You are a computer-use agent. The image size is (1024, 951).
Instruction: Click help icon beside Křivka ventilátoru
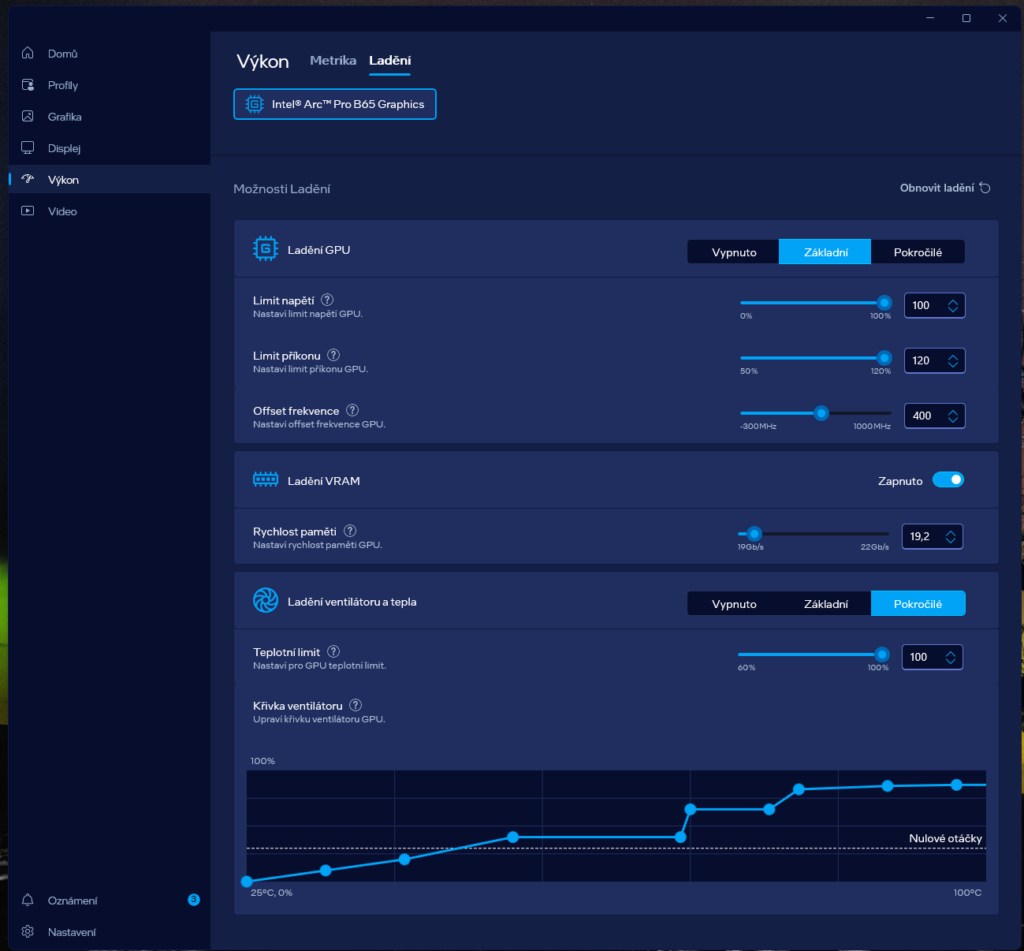click(x=355, y=705)
